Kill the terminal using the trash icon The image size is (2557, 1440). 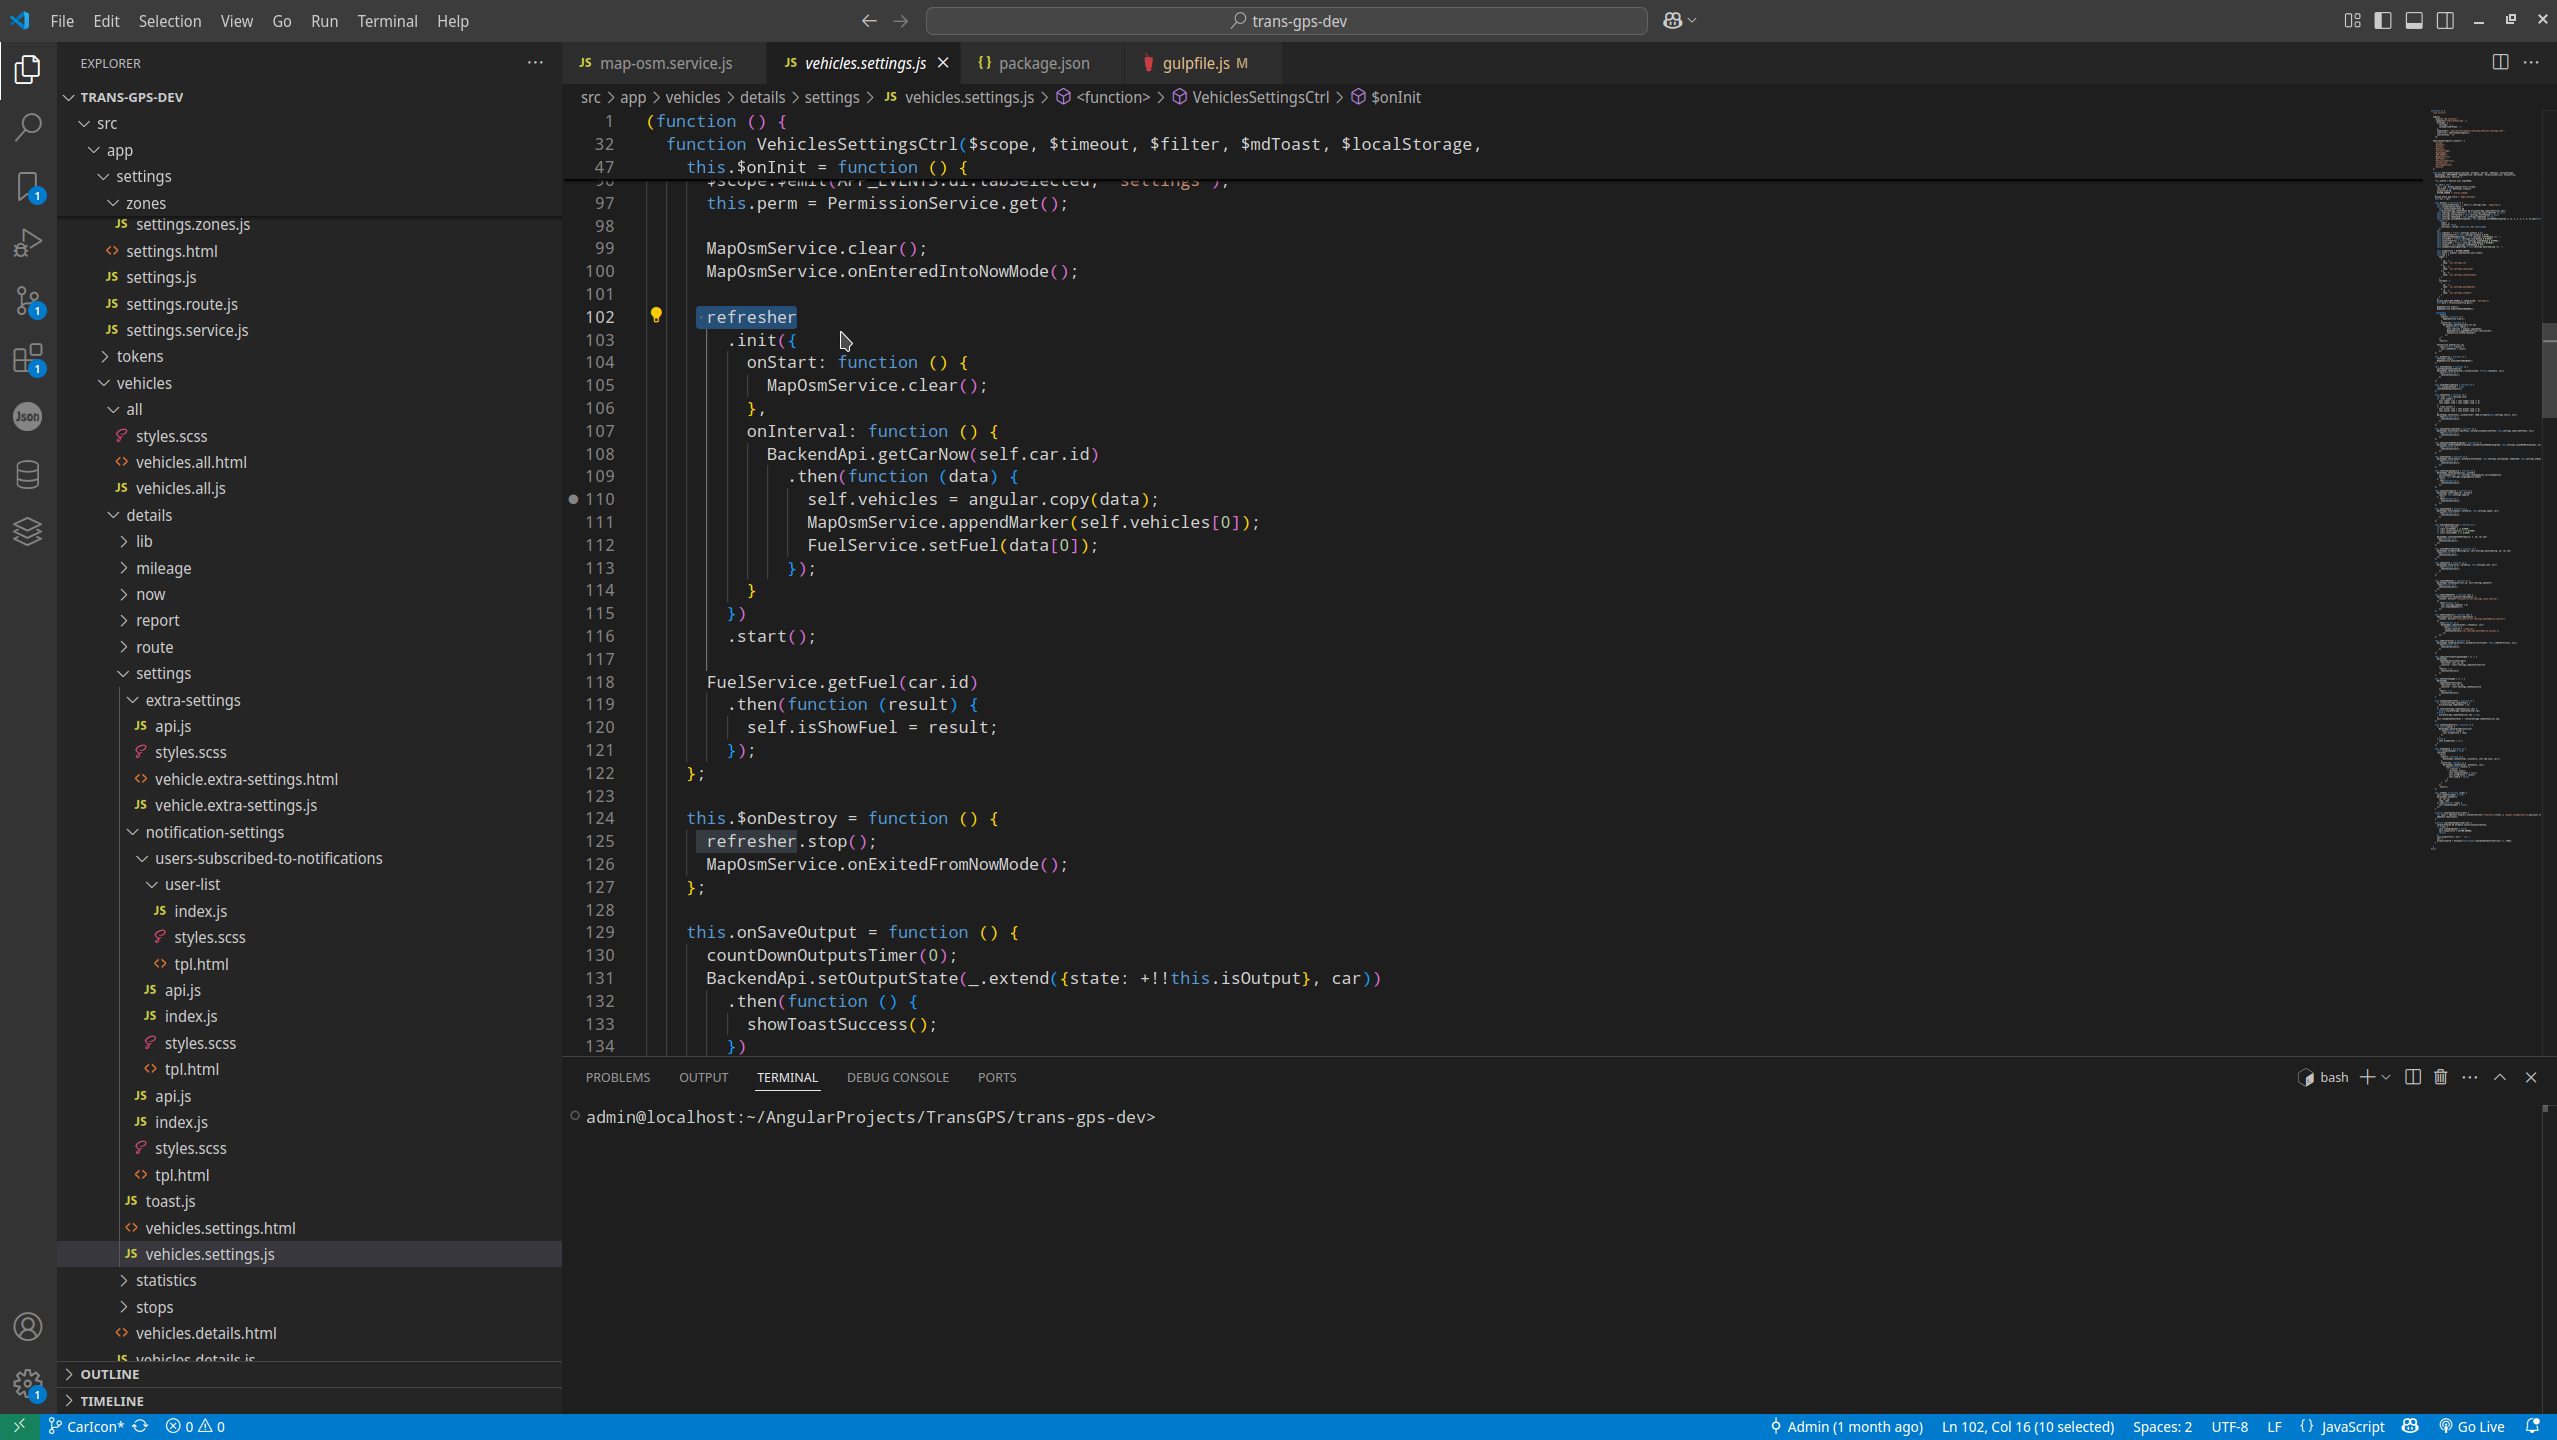click(x=2440, y=1077)
